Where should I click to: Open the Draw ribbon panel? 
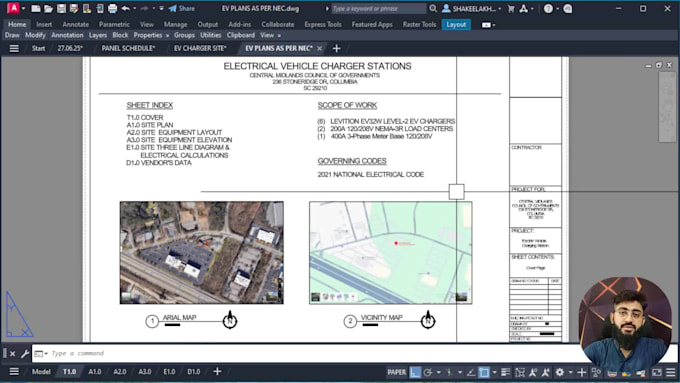12,35
